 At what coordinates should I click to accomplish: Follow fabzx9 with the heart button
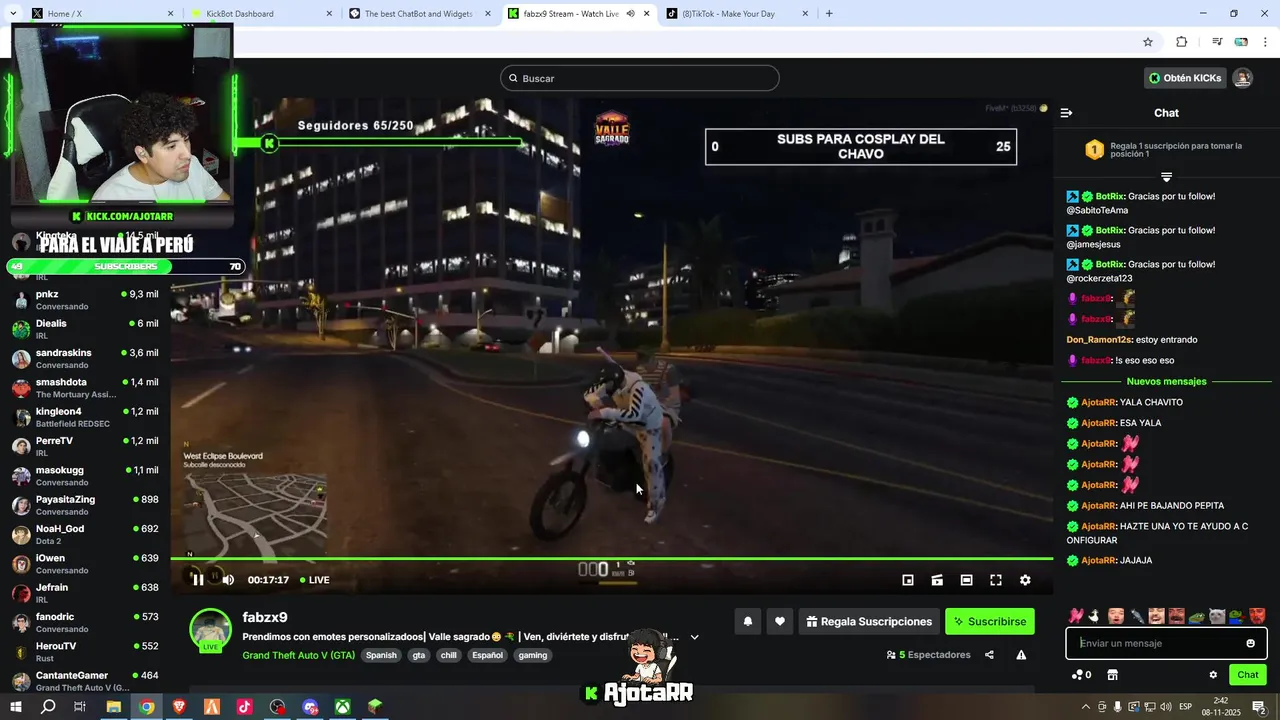780,622
